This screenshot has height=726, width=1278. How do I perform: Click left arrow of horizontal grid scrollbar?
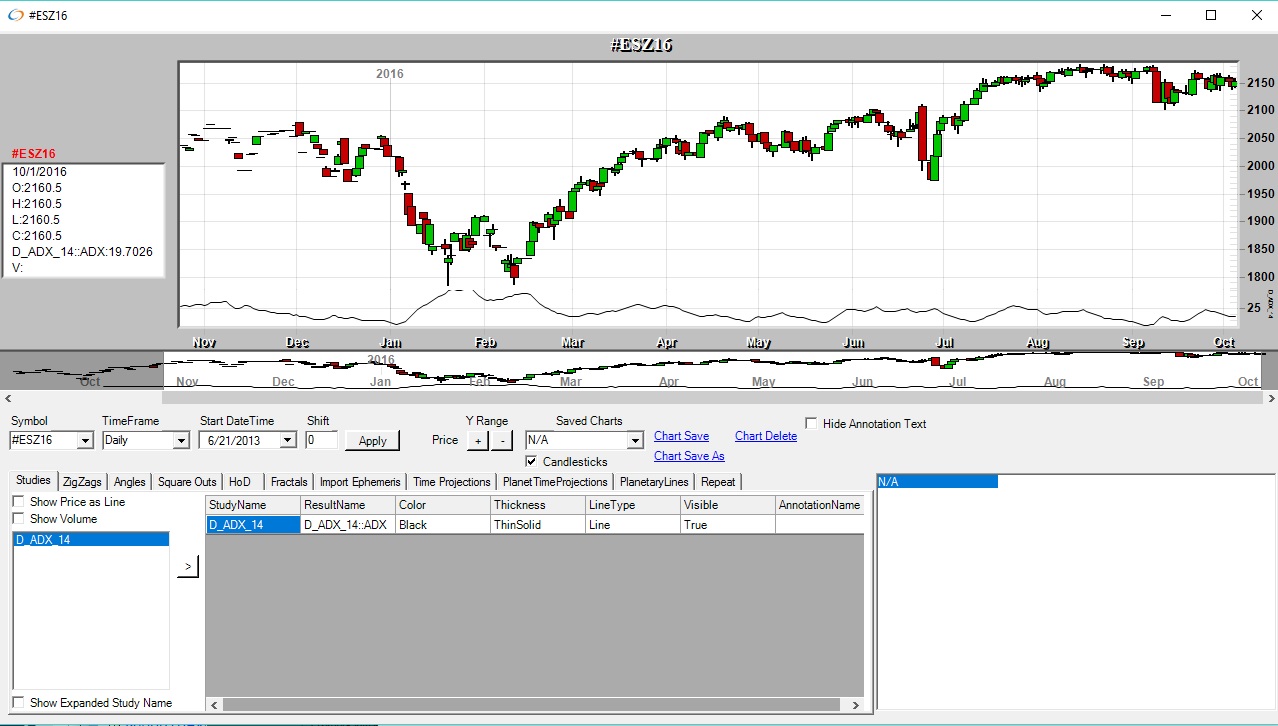[x=214, y=705]
